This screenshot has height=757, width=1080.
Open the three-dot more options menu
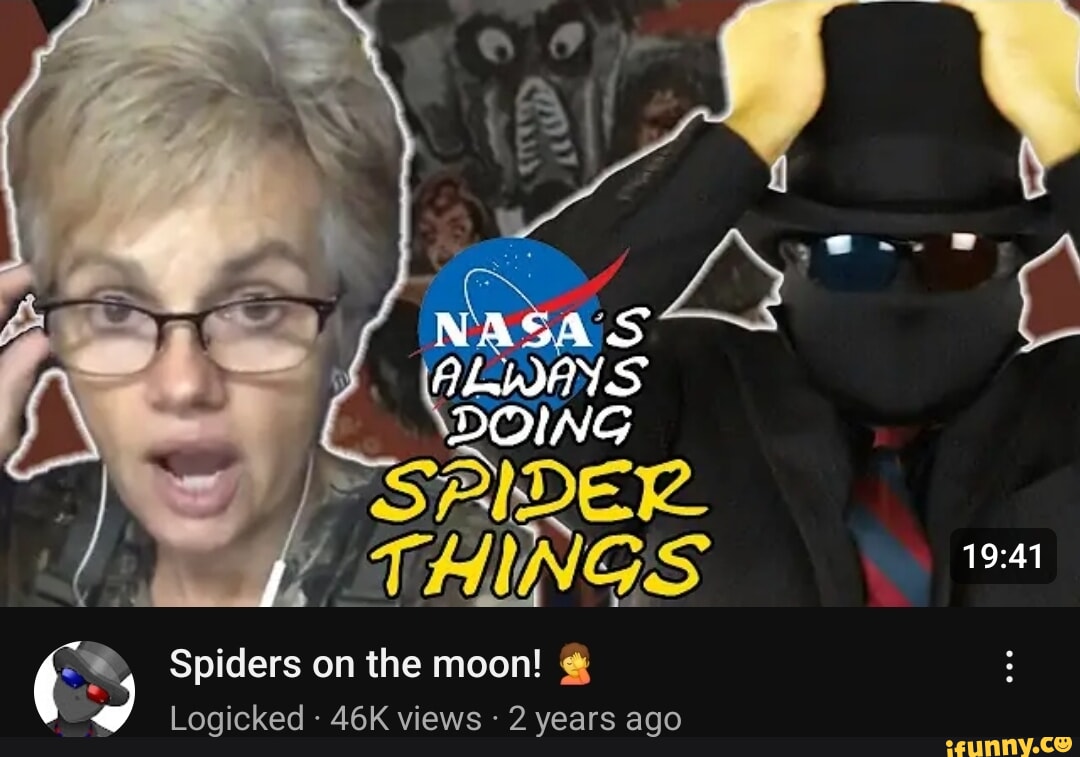[x=1009, y=666]
